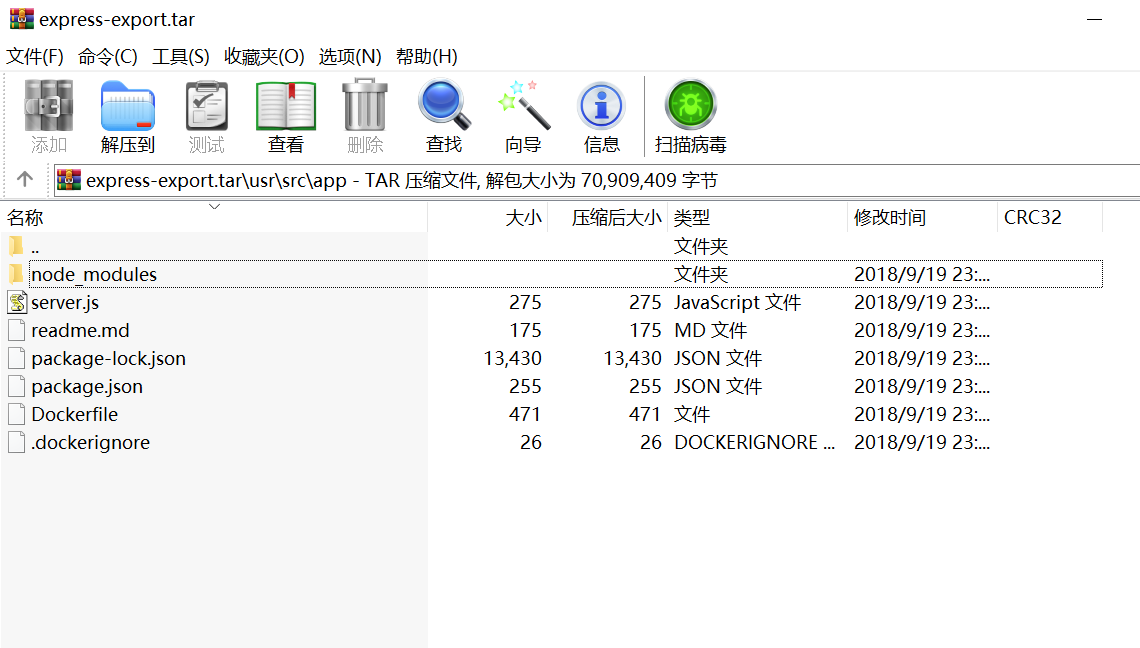Screen dimensions: 1140x648
Task: Sort by 大小 column header
Action: pyautogui.click(x=523, y=218)
